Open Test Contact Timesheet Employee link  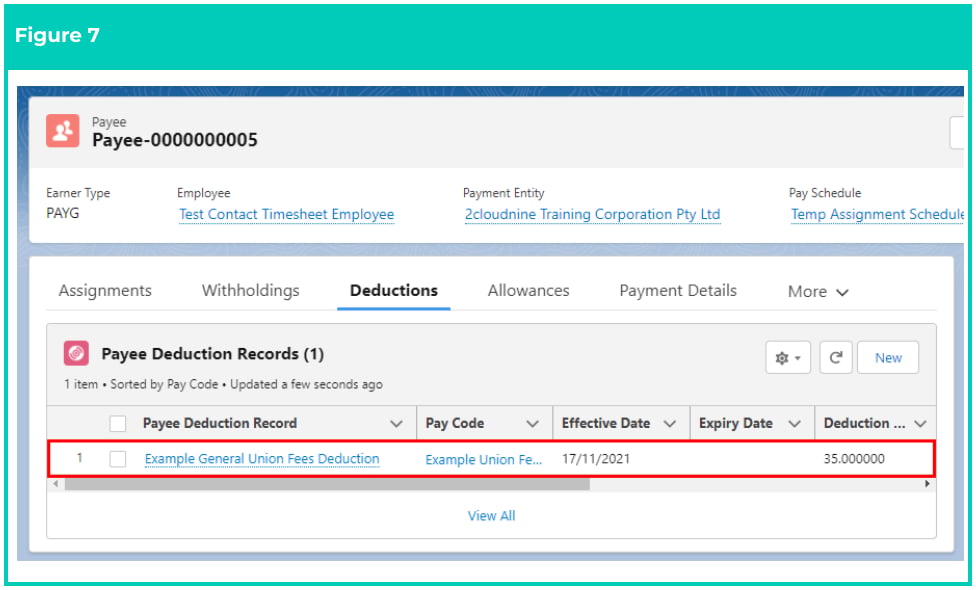click(286, 214)
